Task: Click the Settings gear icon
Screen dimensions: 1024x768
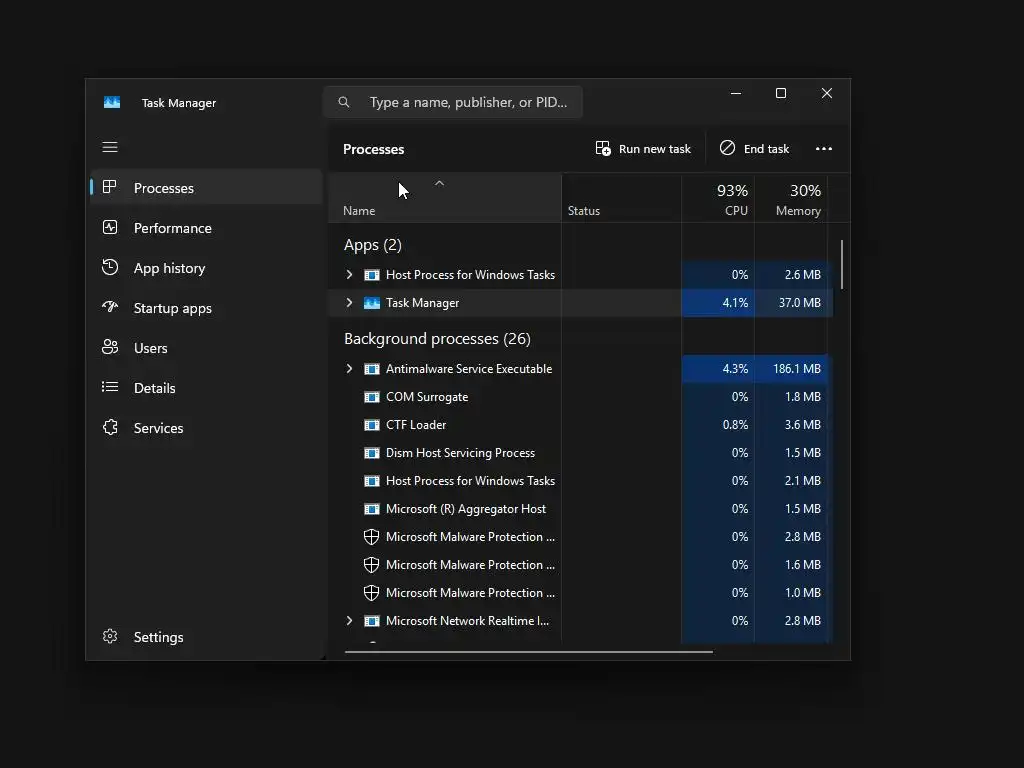Action: (110, 636)
